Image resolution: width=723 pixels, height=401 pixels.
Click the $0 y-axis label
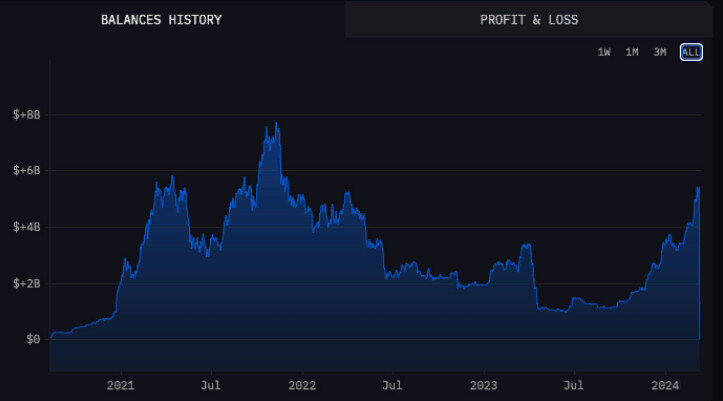click(33, 340)
